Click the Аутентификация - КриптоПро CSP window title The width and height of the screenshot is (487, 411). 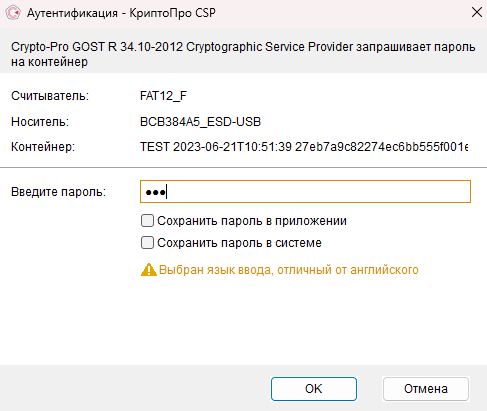coord(121,13)
